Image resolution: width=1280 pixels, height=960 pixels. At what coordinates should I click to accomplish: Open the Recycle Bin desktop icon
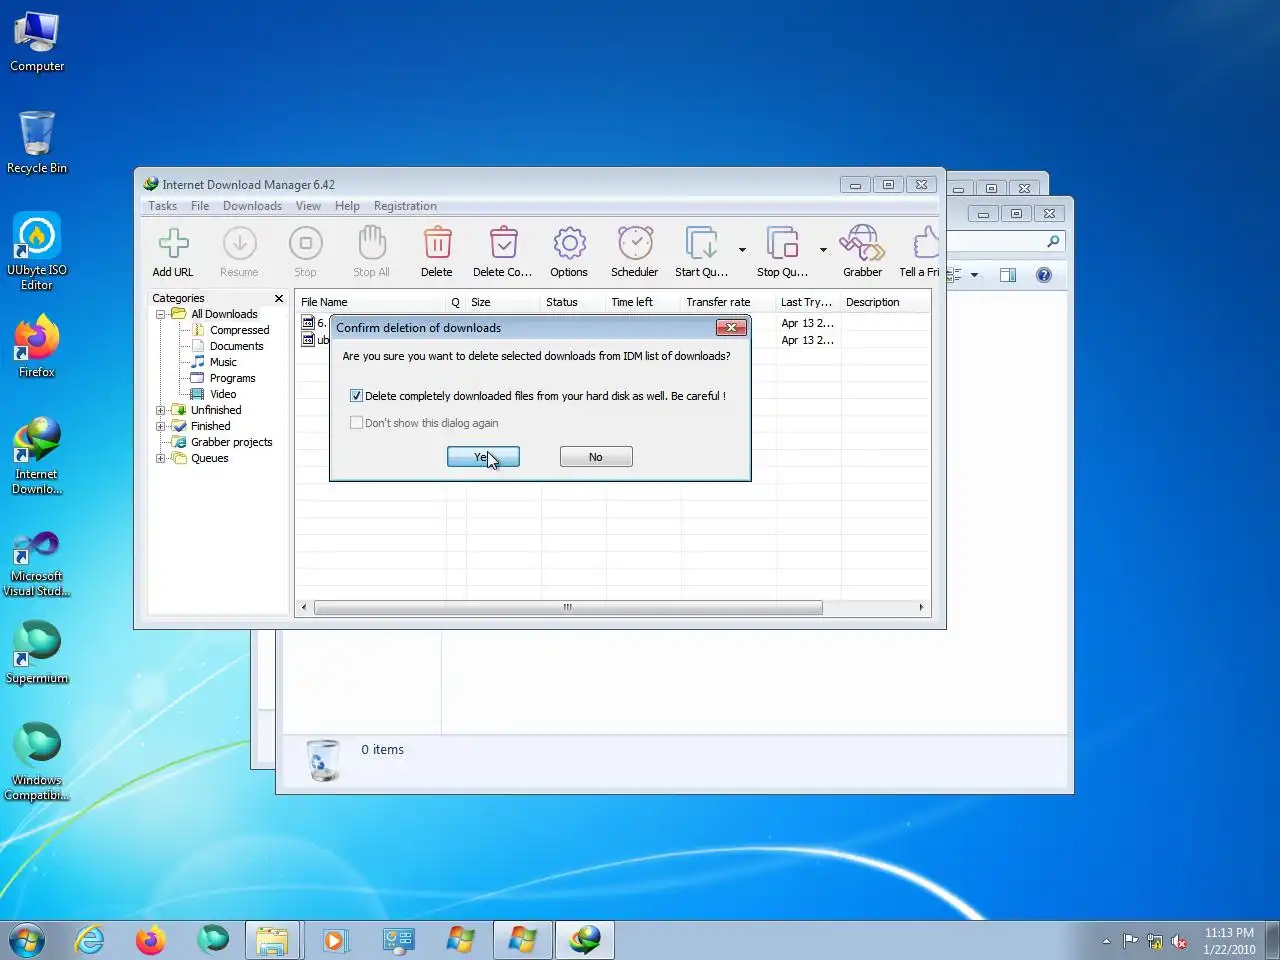click(x=37, y=142)
